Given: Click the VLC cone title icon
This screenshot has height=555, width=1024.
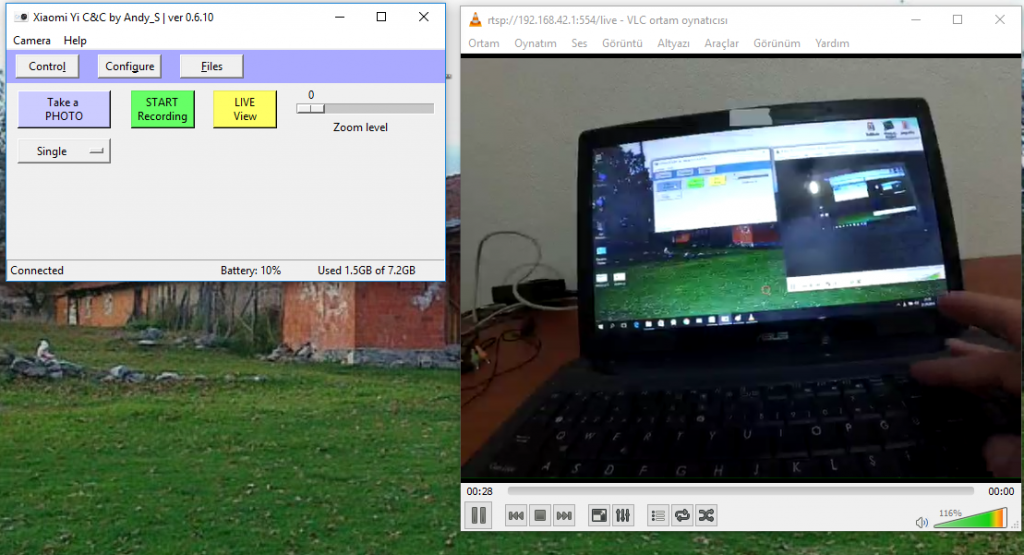Looking at the screenshot, I should pyautogui.click(x=475, y=20).
